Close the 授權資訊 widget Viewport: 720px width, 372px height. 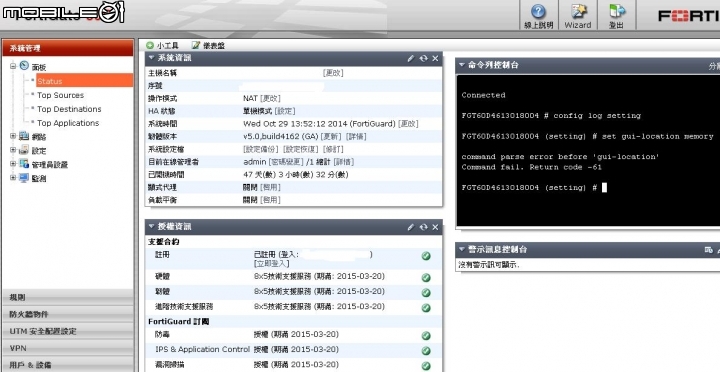point(435,227)
